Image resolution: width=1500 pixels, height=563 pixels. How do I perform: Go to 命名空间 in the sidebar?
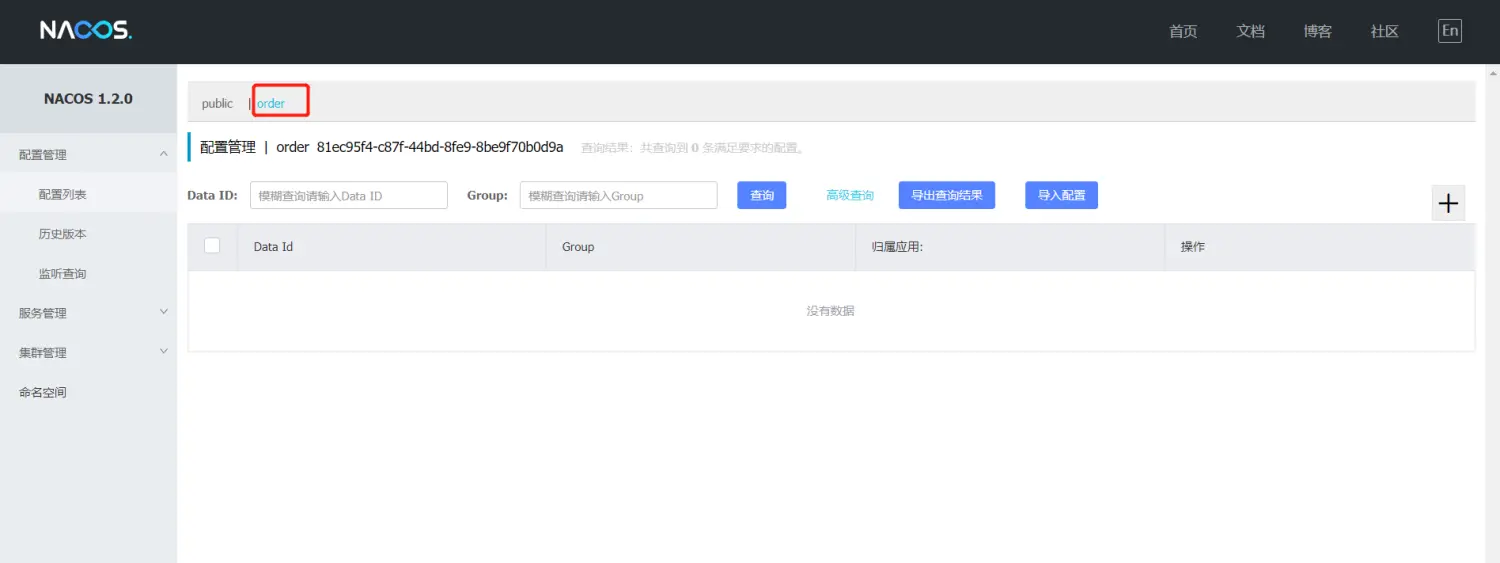43,393
